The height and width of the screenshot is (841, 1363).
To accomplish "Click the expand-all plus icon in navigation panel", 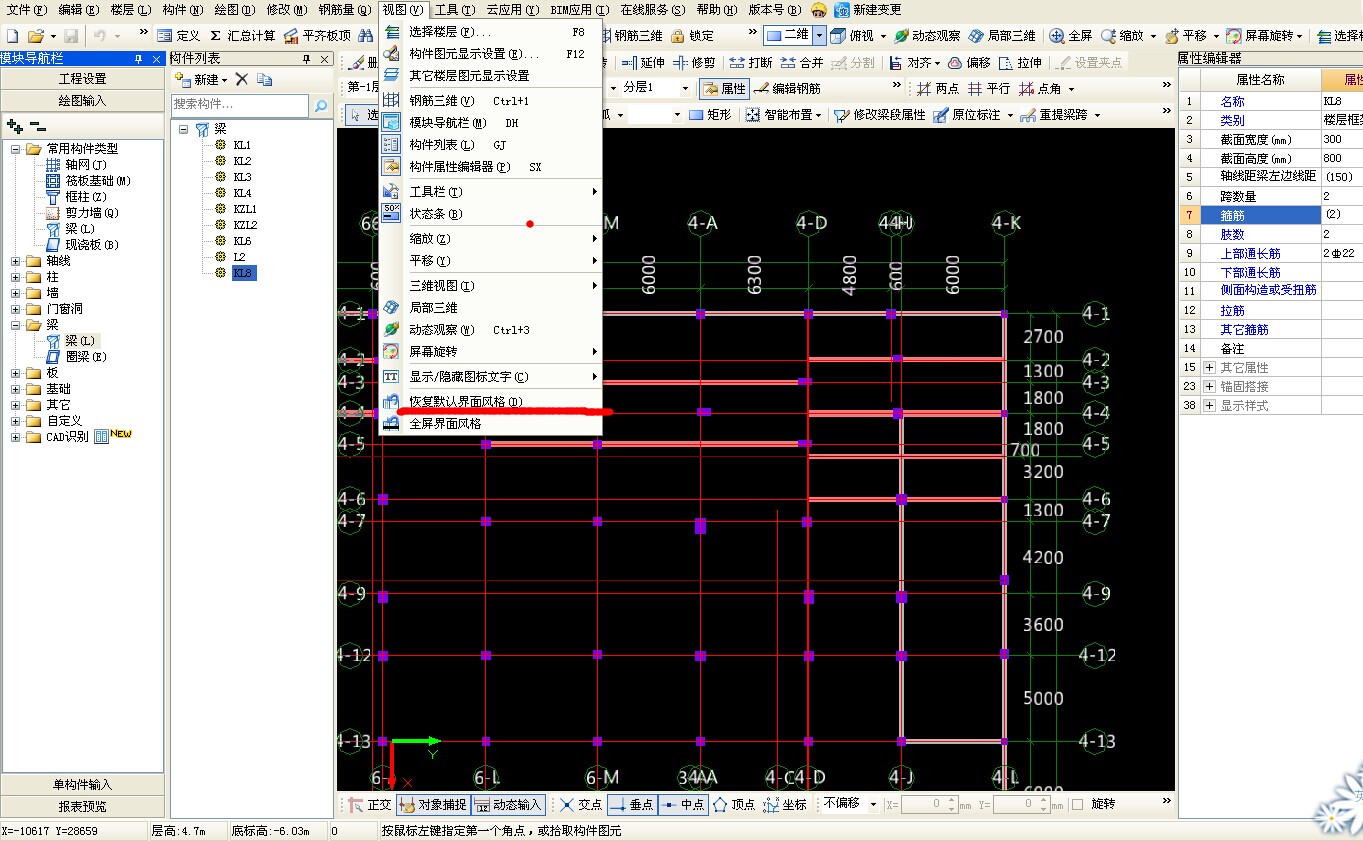I will [x=14, y=126].
